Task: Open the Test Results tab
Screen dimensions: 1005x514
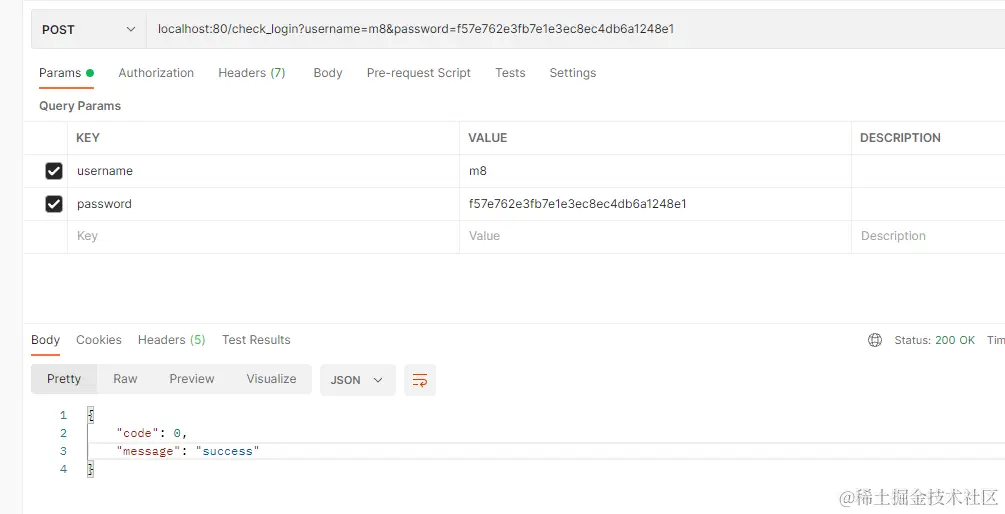Action: click(x=256, y=340)
